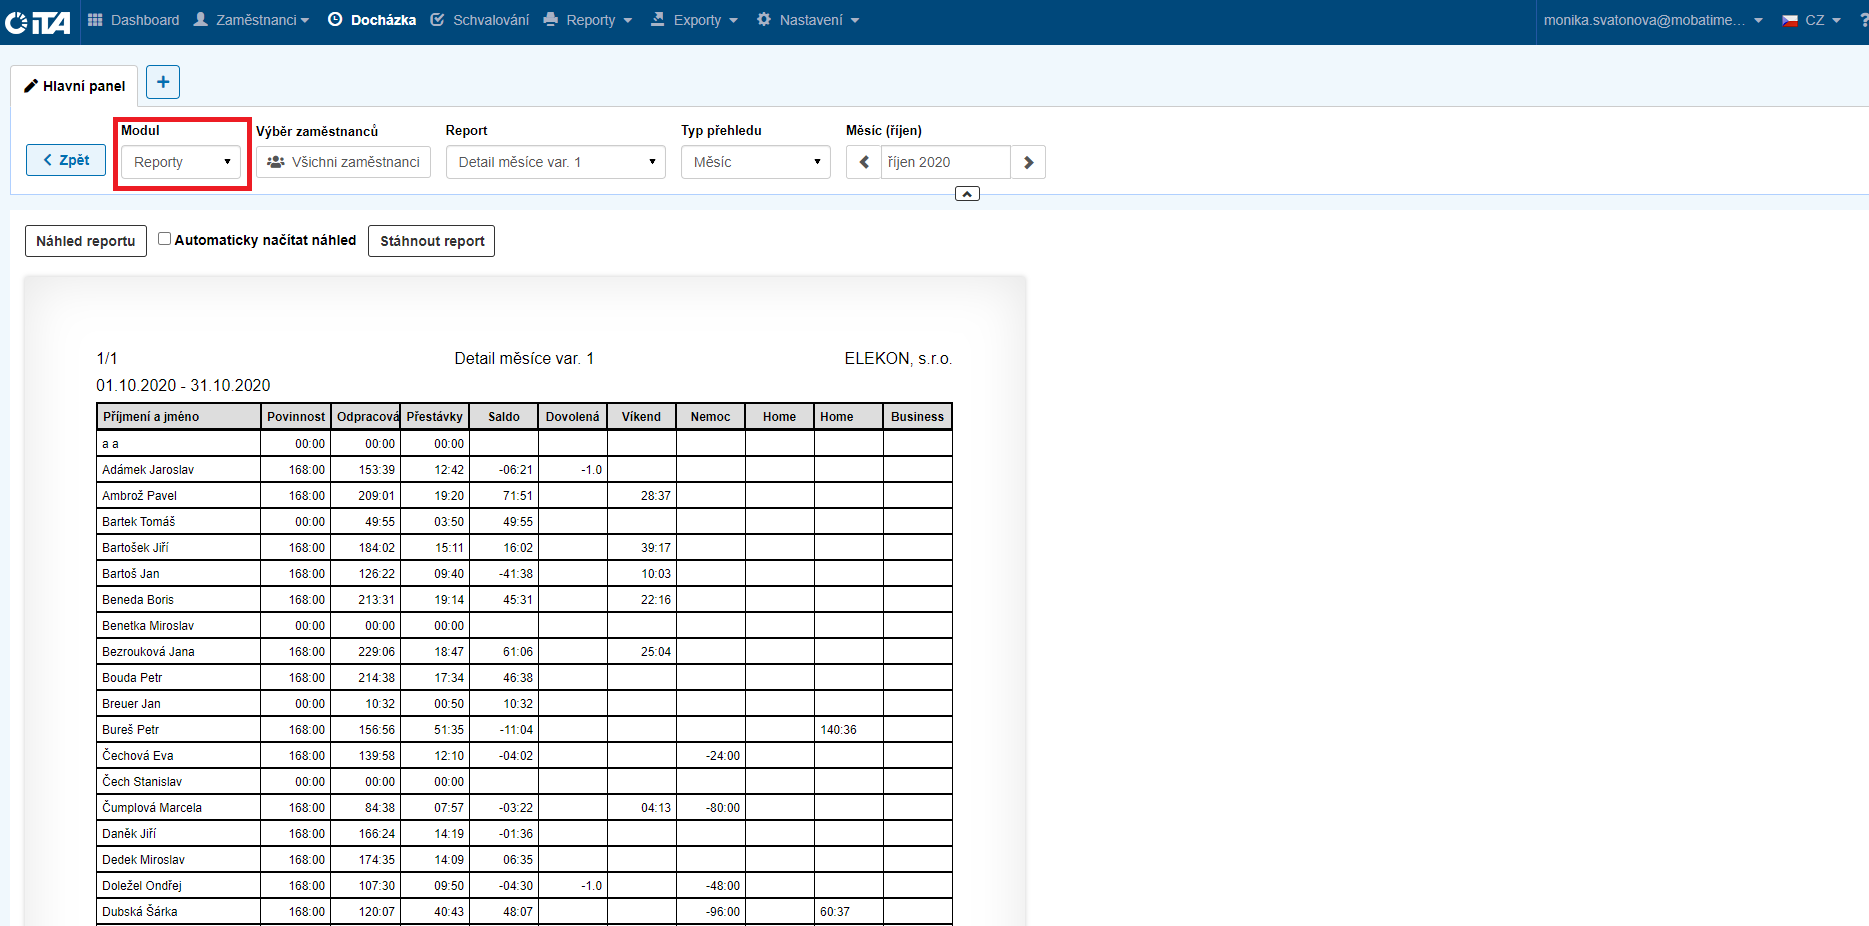Image resolution: width=1869 pixels, height=926 pixels.
Task: Go to previous month arrow
Action: [x=864, y=162]
